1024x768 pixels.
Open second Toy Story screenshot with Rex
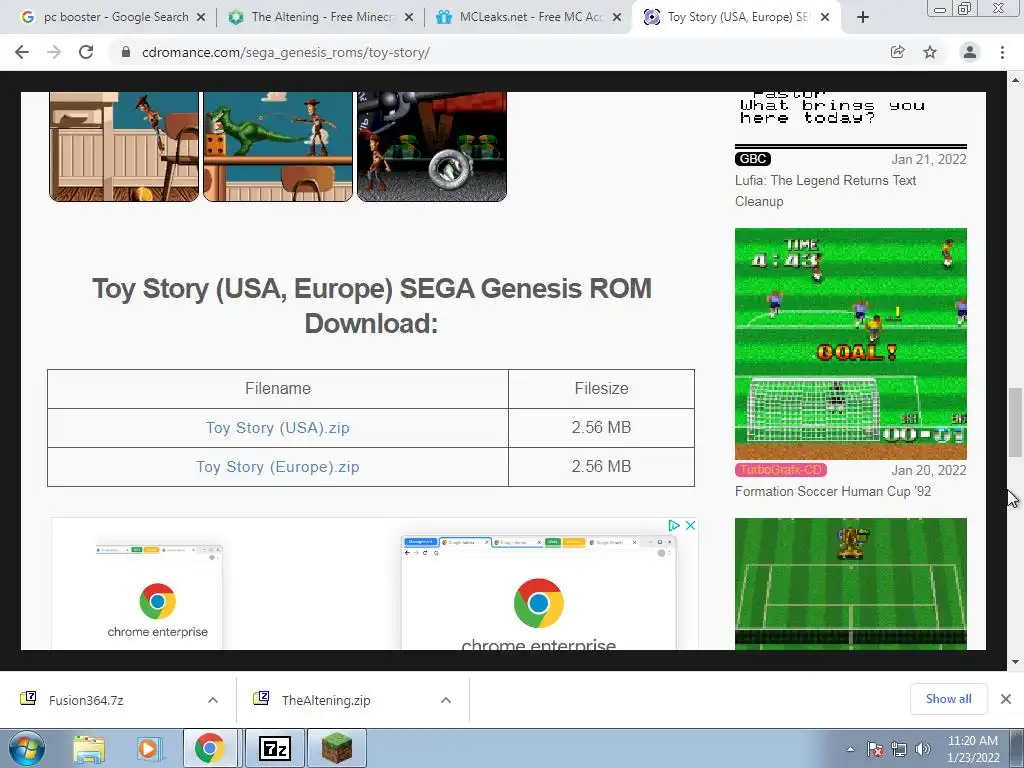pos(278,146)
